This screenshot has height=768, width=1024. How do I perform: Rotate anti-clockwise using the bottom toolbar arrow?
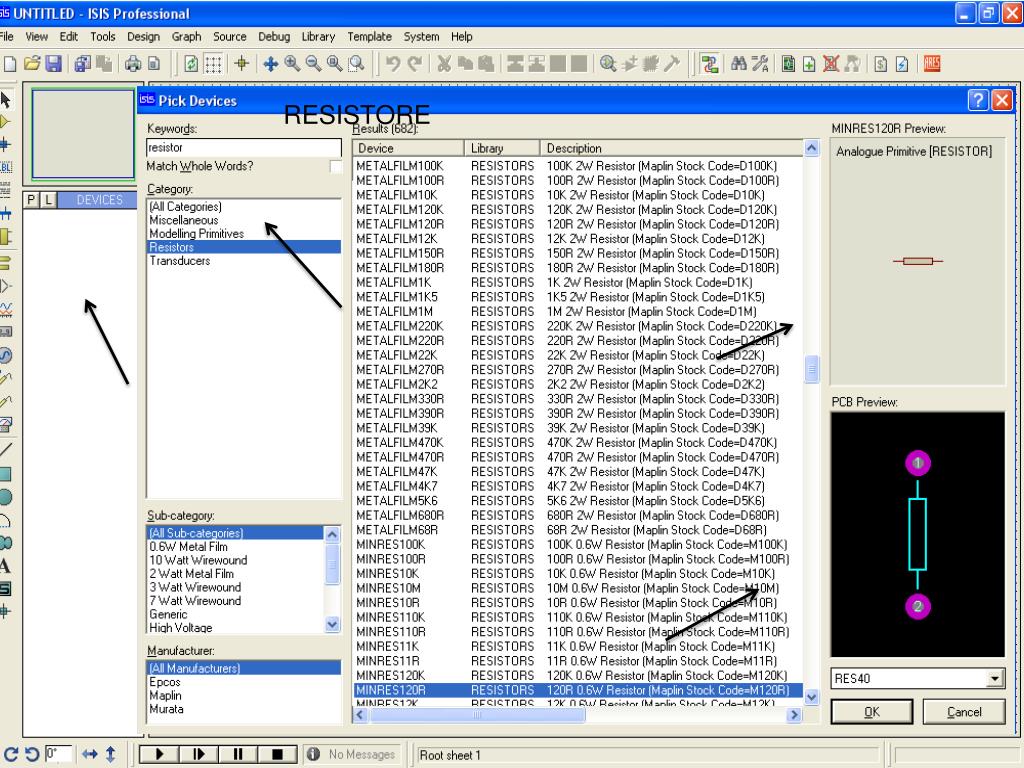(x=32, y=754)
